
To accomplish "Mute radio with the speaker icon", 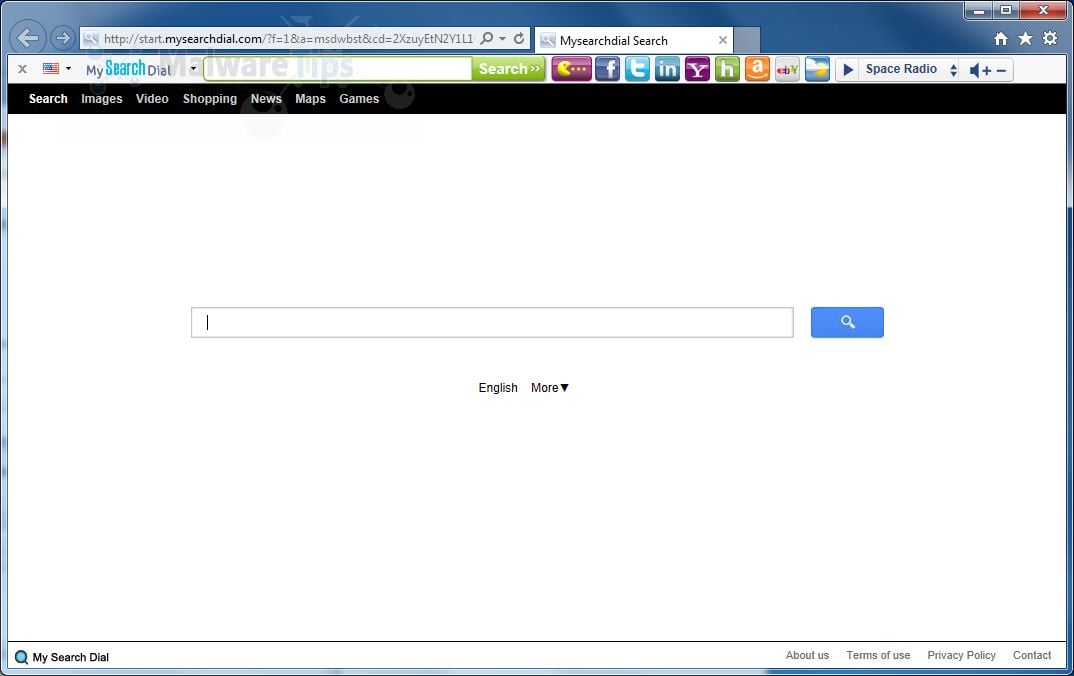I will click(x=973, y=69).
